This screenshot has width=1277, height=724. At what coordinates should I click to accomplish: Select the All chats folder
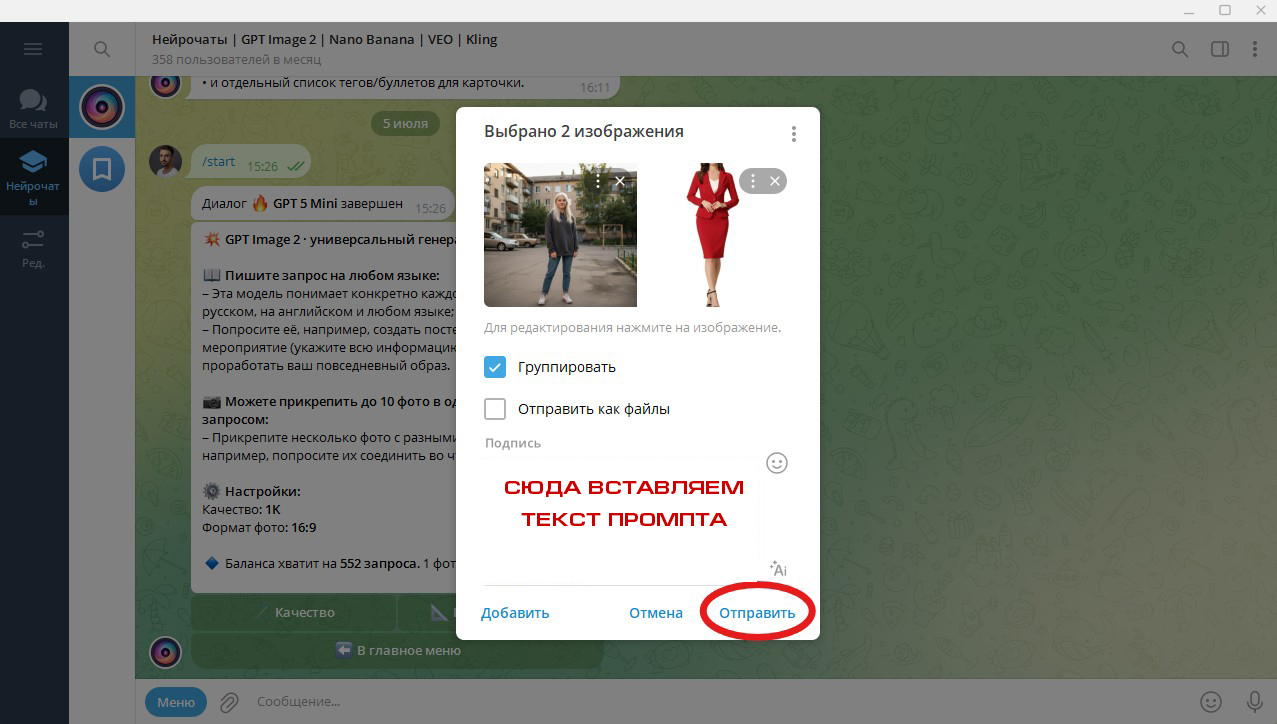point(33,109)
